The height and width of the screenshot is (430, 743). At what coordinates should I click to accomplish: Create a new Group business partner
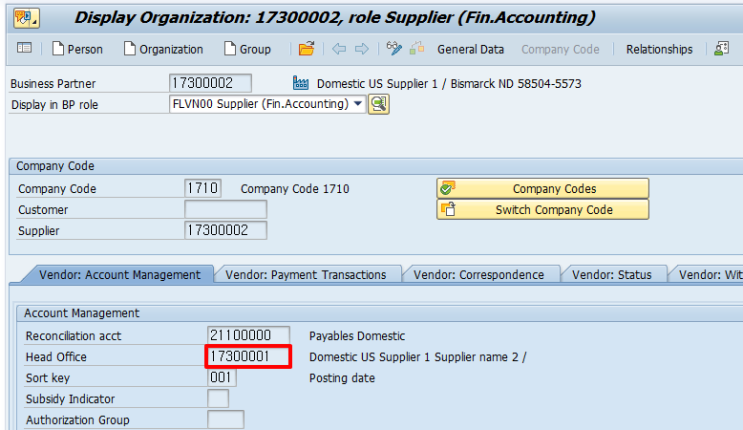pos(247,49)
